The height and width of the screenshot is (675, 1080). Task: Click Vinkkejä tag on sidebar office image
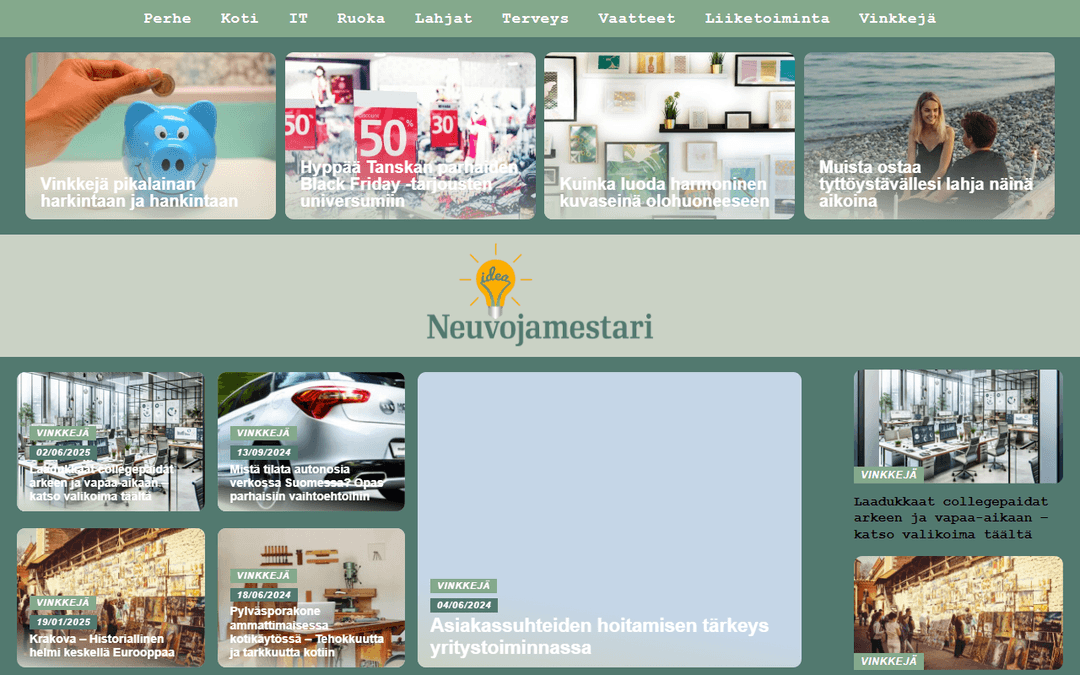(889, 475)
